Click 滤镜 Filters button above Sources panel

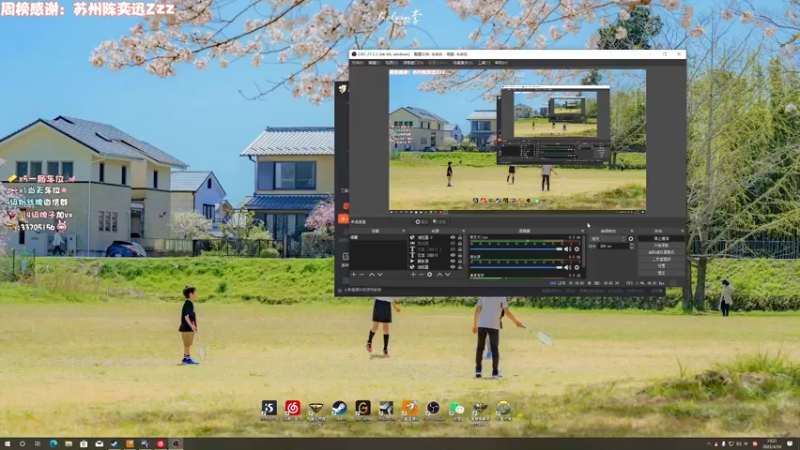pos(439,221)
